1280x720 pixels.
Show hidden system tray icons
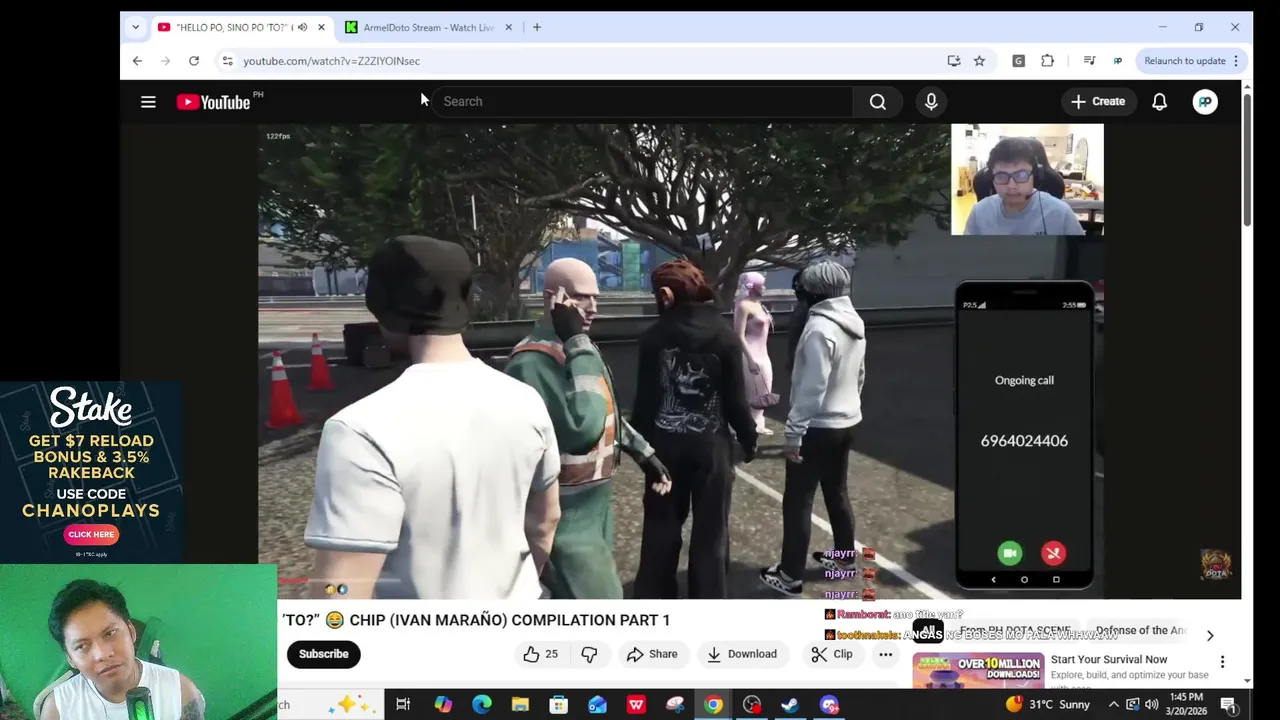[x=1113, y=705]
